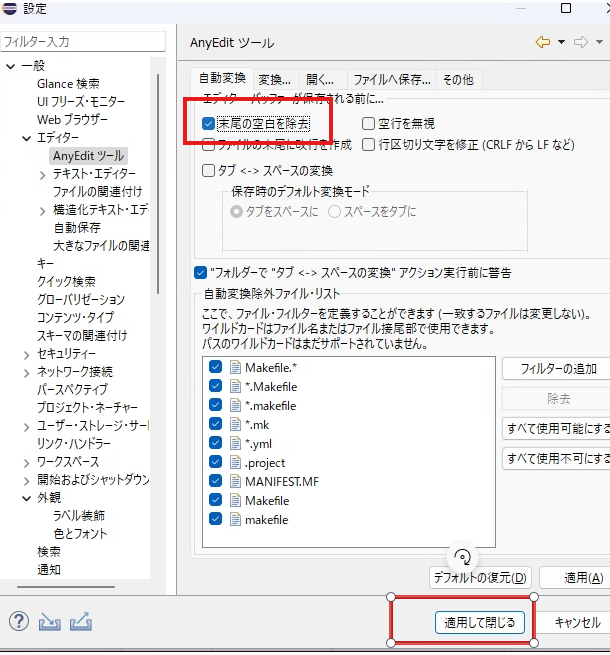Image resolution: width=610 pixels, height=655 pixels.
Task: Select Glance 検索 in the tree
Action: pos(68,84)
